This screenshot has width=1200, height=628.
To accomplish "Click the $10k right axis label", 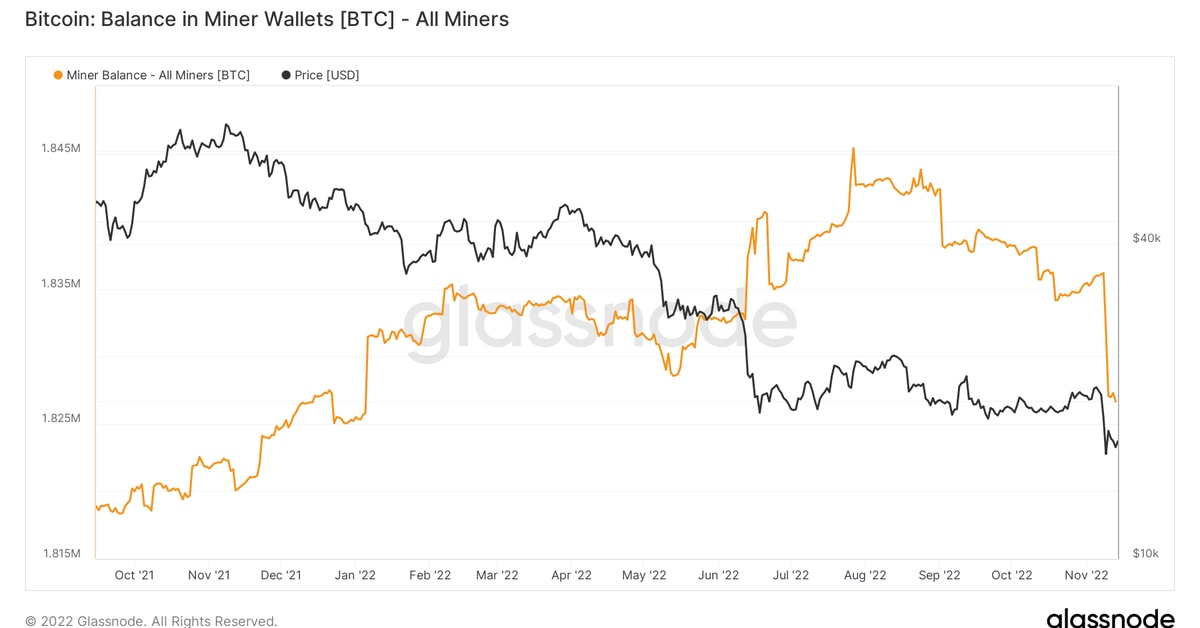I will coord(1146,553).
